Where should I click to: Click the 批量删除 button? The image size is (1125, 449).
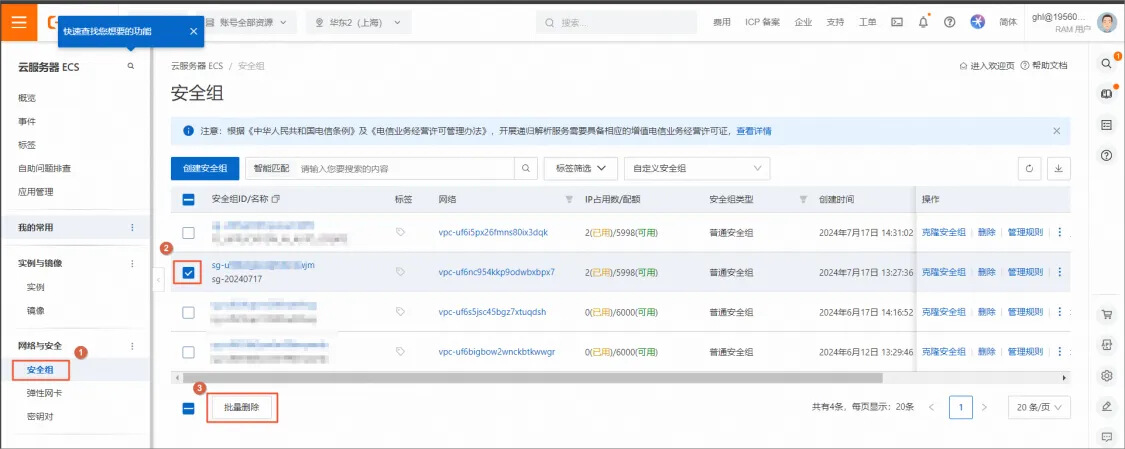point(241,408)
